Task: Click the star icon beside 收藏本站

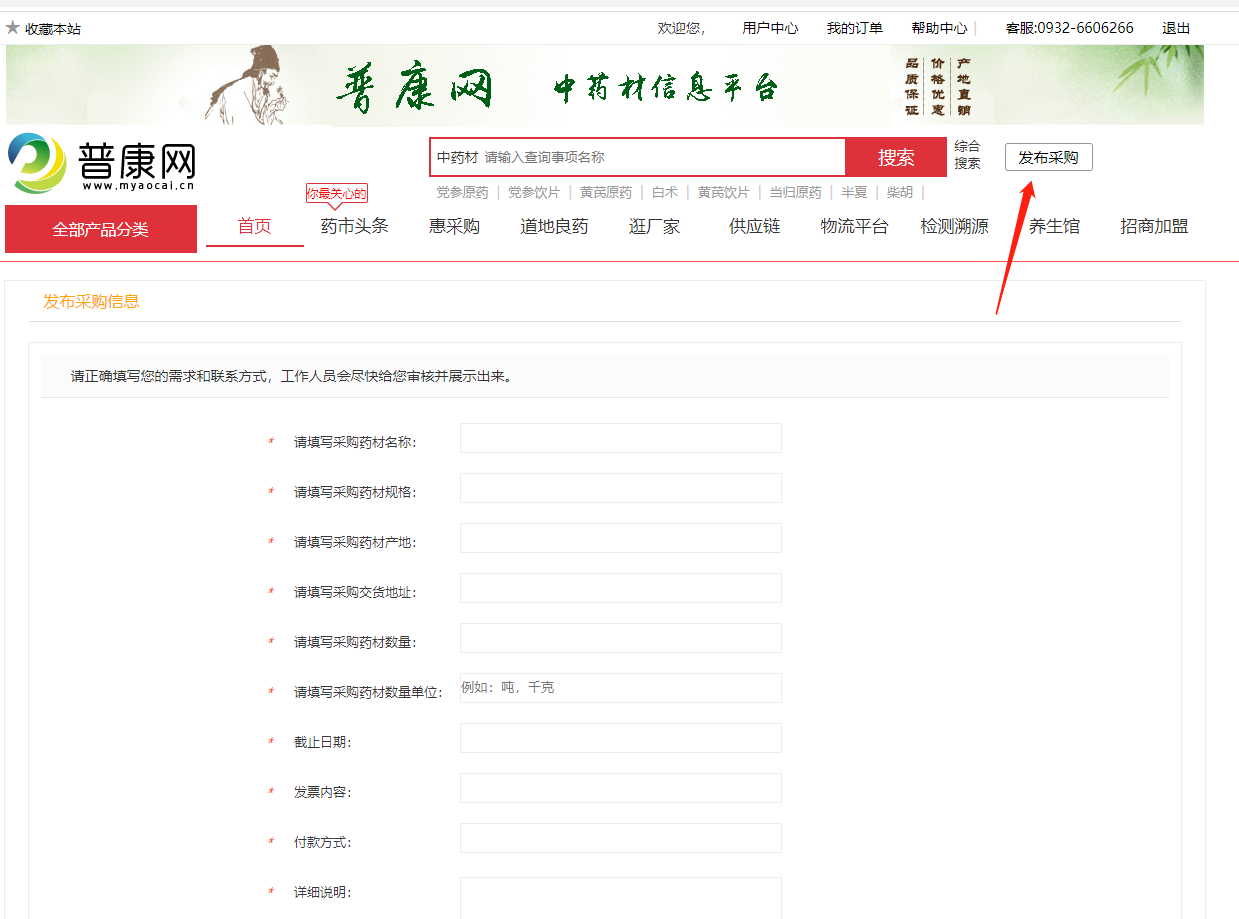Action: coord(13,28)
